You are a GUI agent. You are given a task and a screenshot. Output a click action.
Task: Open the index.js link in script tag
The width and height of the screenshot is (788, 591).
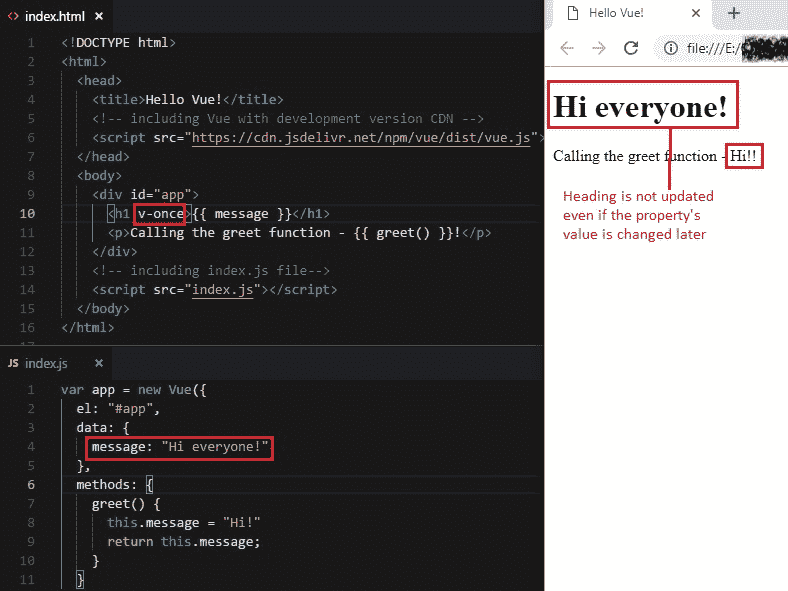(x=223, y=290)
